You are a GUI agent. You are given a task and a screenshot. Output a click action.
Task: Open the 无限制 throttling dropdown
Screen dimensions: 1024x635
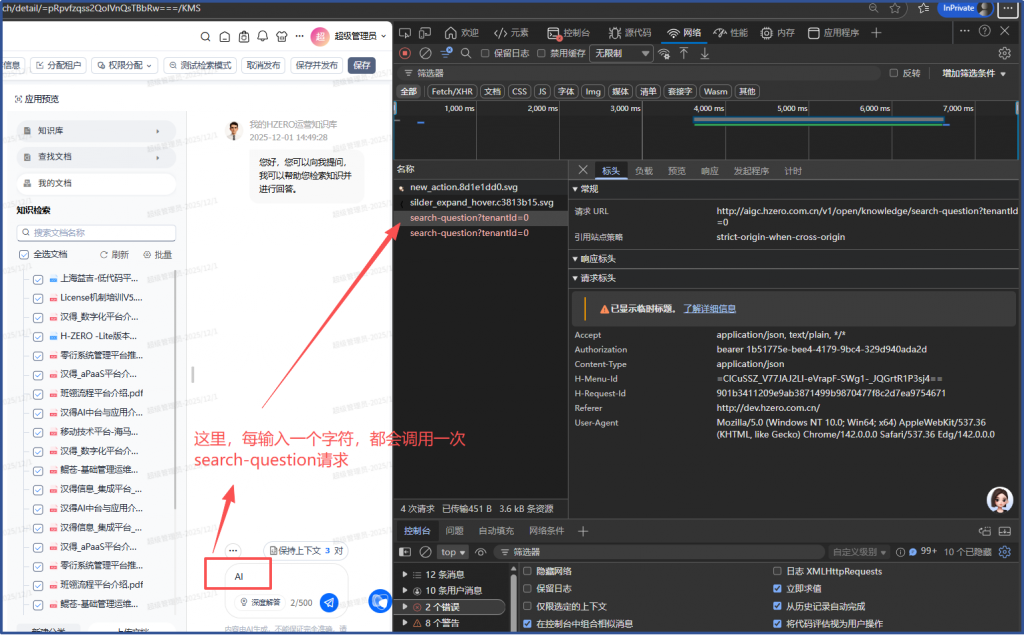click(x=621, y=53)
